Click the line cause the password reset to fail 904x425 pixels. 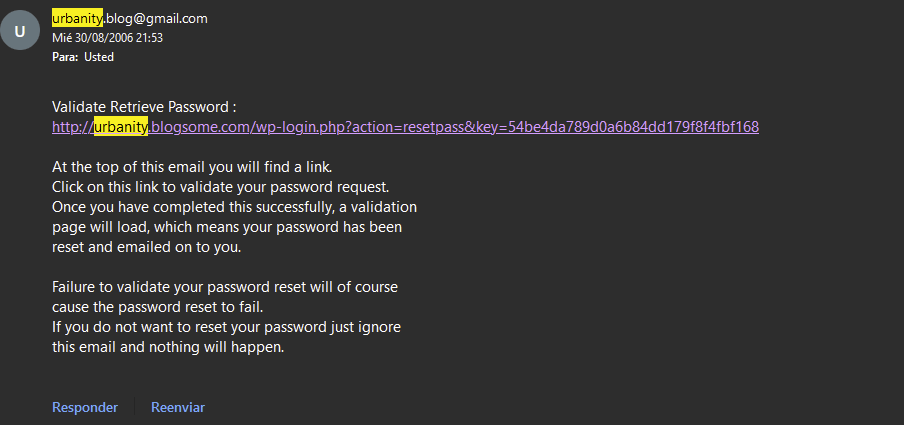(157, 306)
